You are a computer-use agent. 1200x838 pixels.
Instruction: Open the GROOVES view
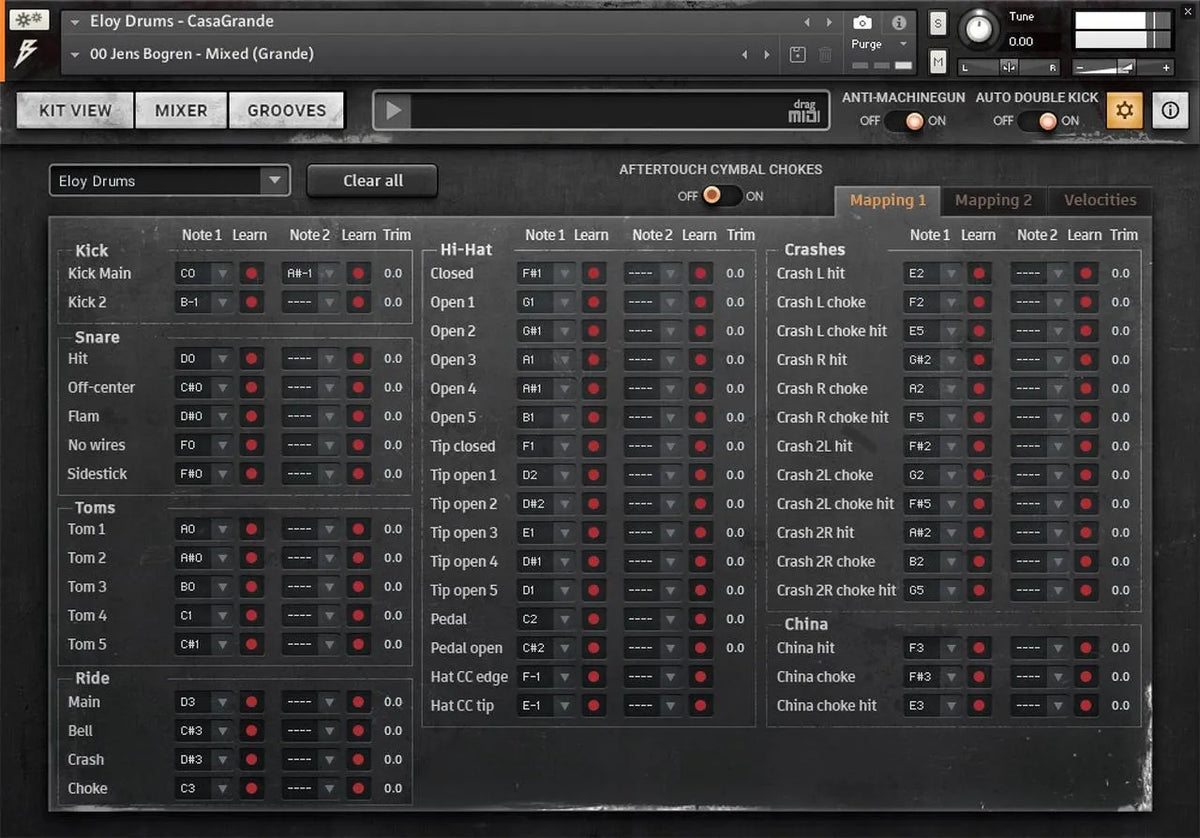[x=287, y=110]
